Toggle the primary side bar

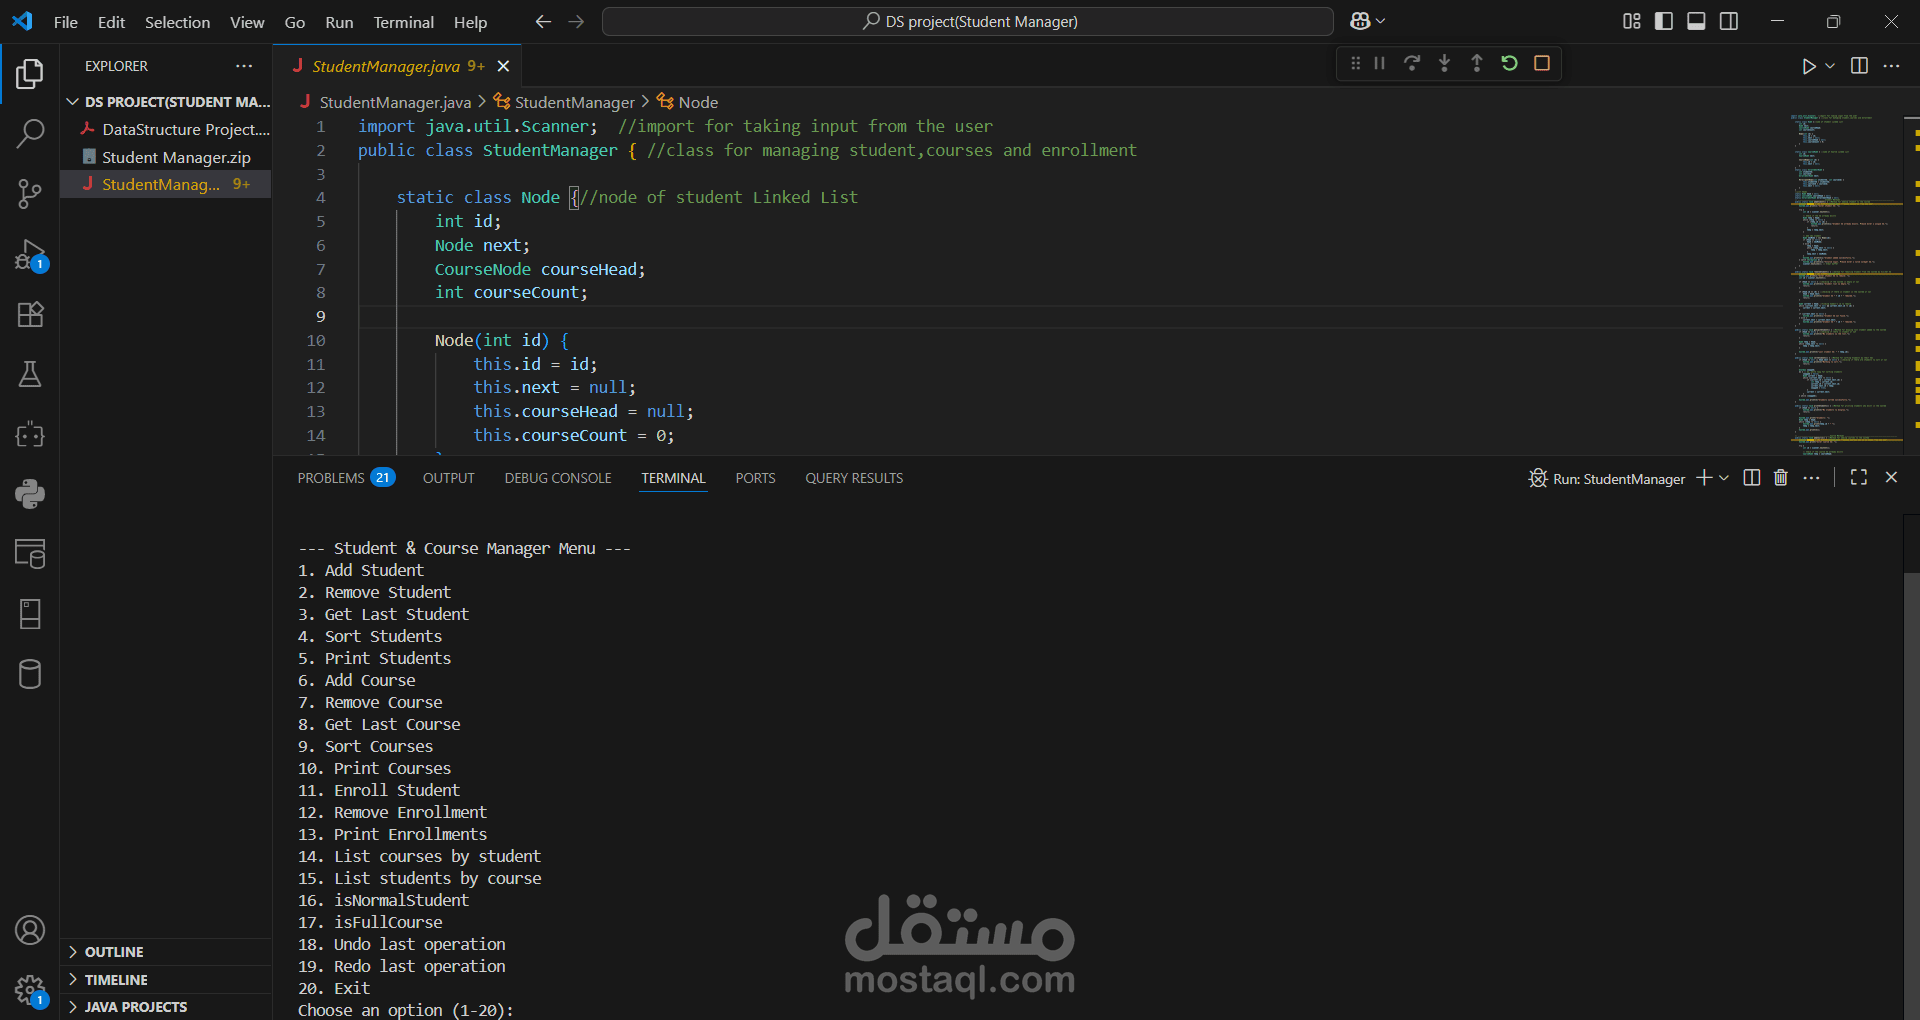point(1664,21)
